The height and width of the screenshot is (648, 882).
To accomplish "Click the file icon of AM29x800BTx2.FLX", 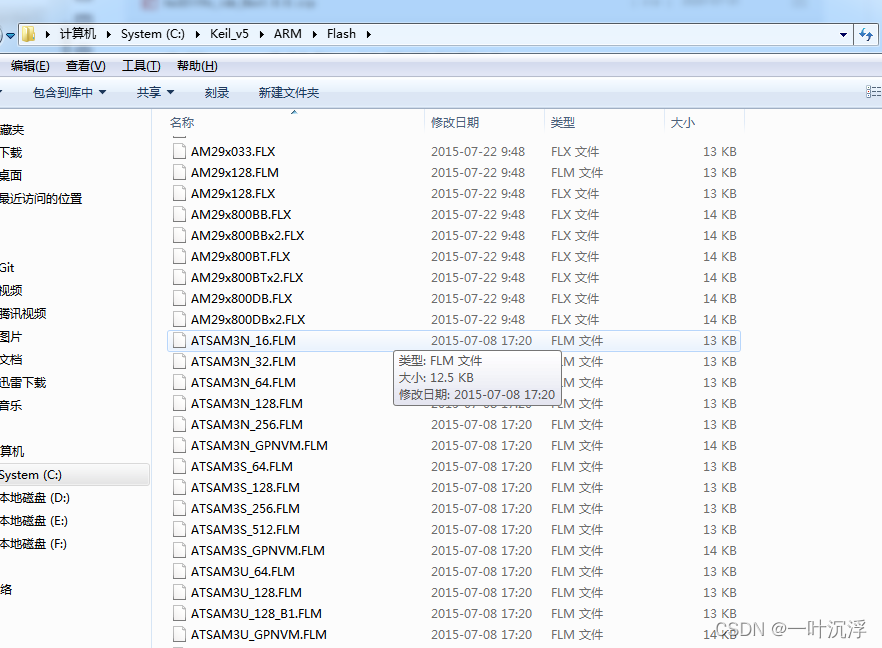I will [179, 277].
